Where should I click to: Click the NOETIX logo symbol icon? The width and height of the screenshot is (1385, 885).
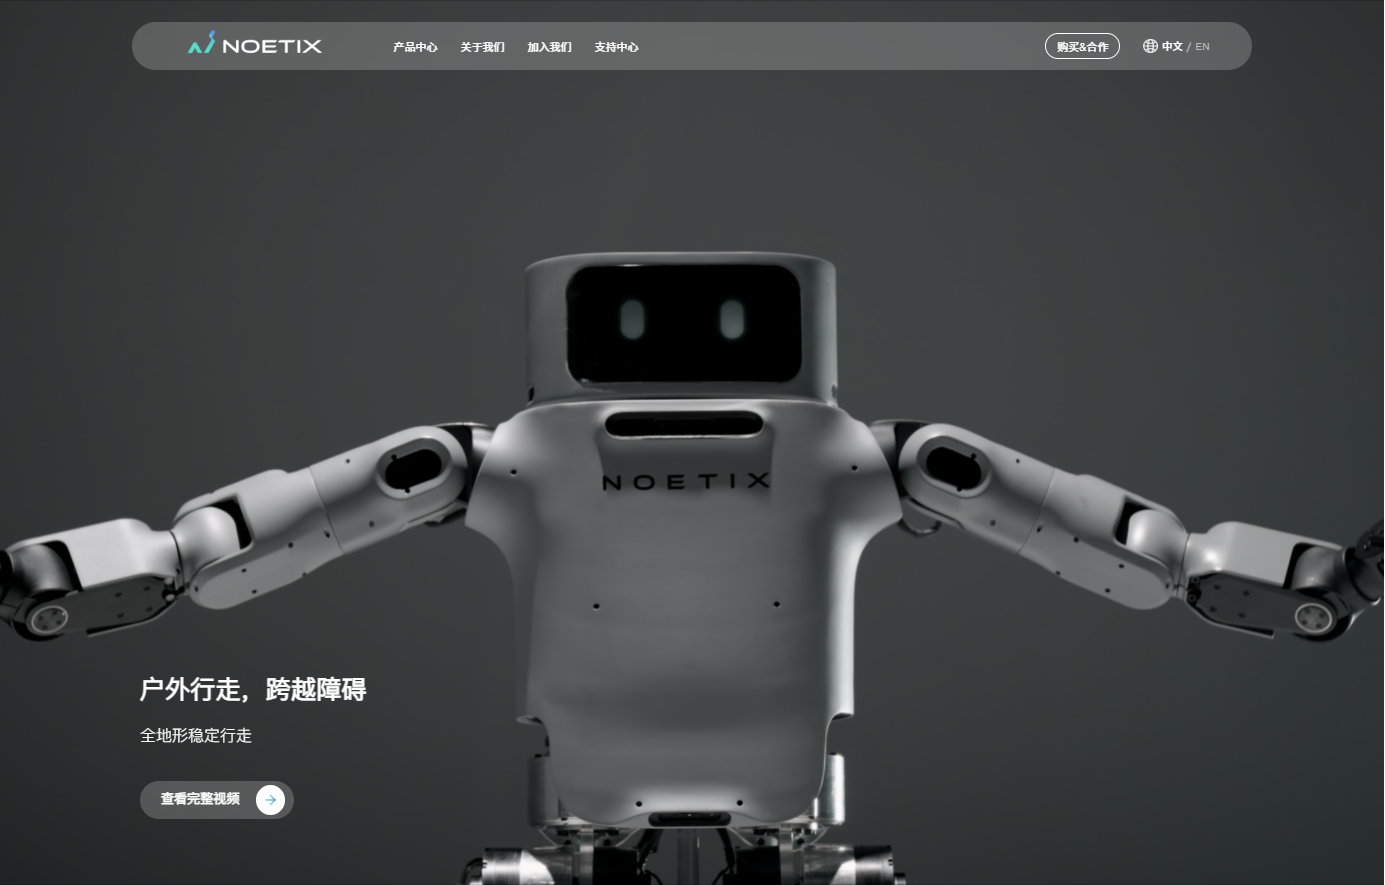[202, 43]
